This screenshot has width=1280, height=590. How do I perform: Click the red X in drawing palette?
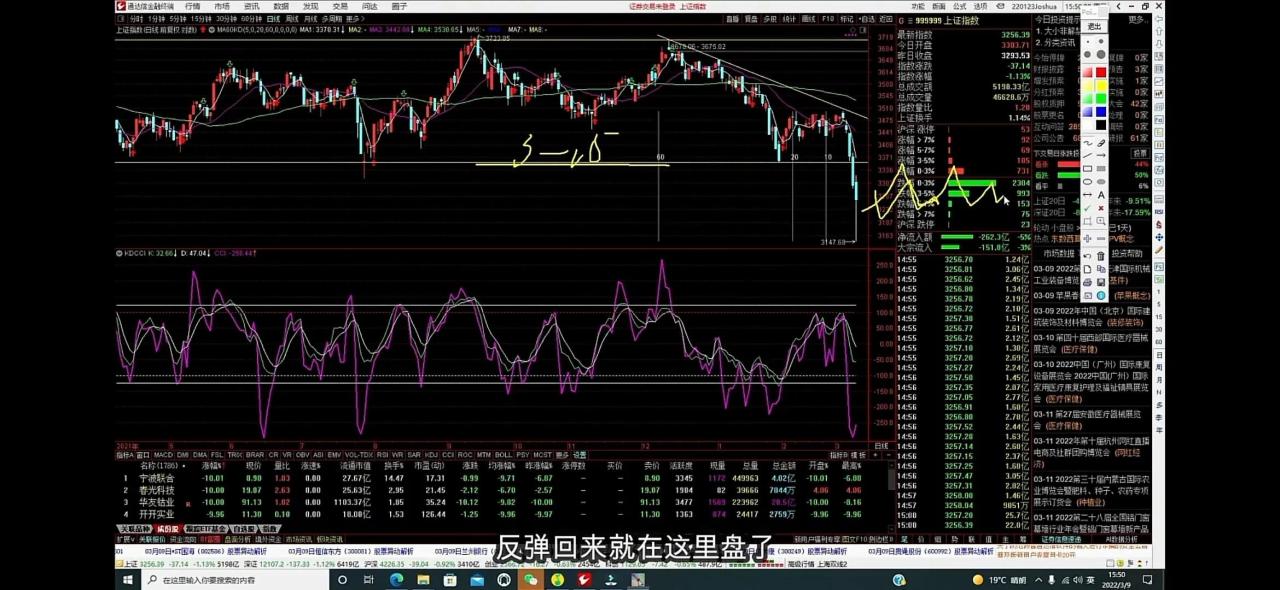[x=1100, y=207]
